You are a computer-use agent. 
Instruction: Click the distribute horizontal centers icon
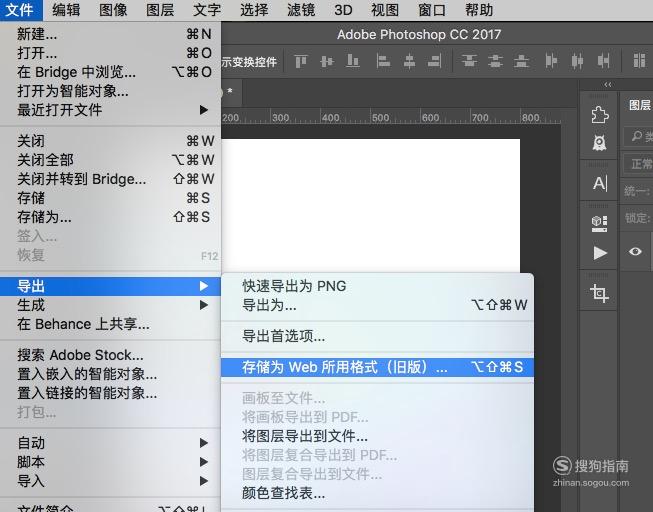[577, 61]
